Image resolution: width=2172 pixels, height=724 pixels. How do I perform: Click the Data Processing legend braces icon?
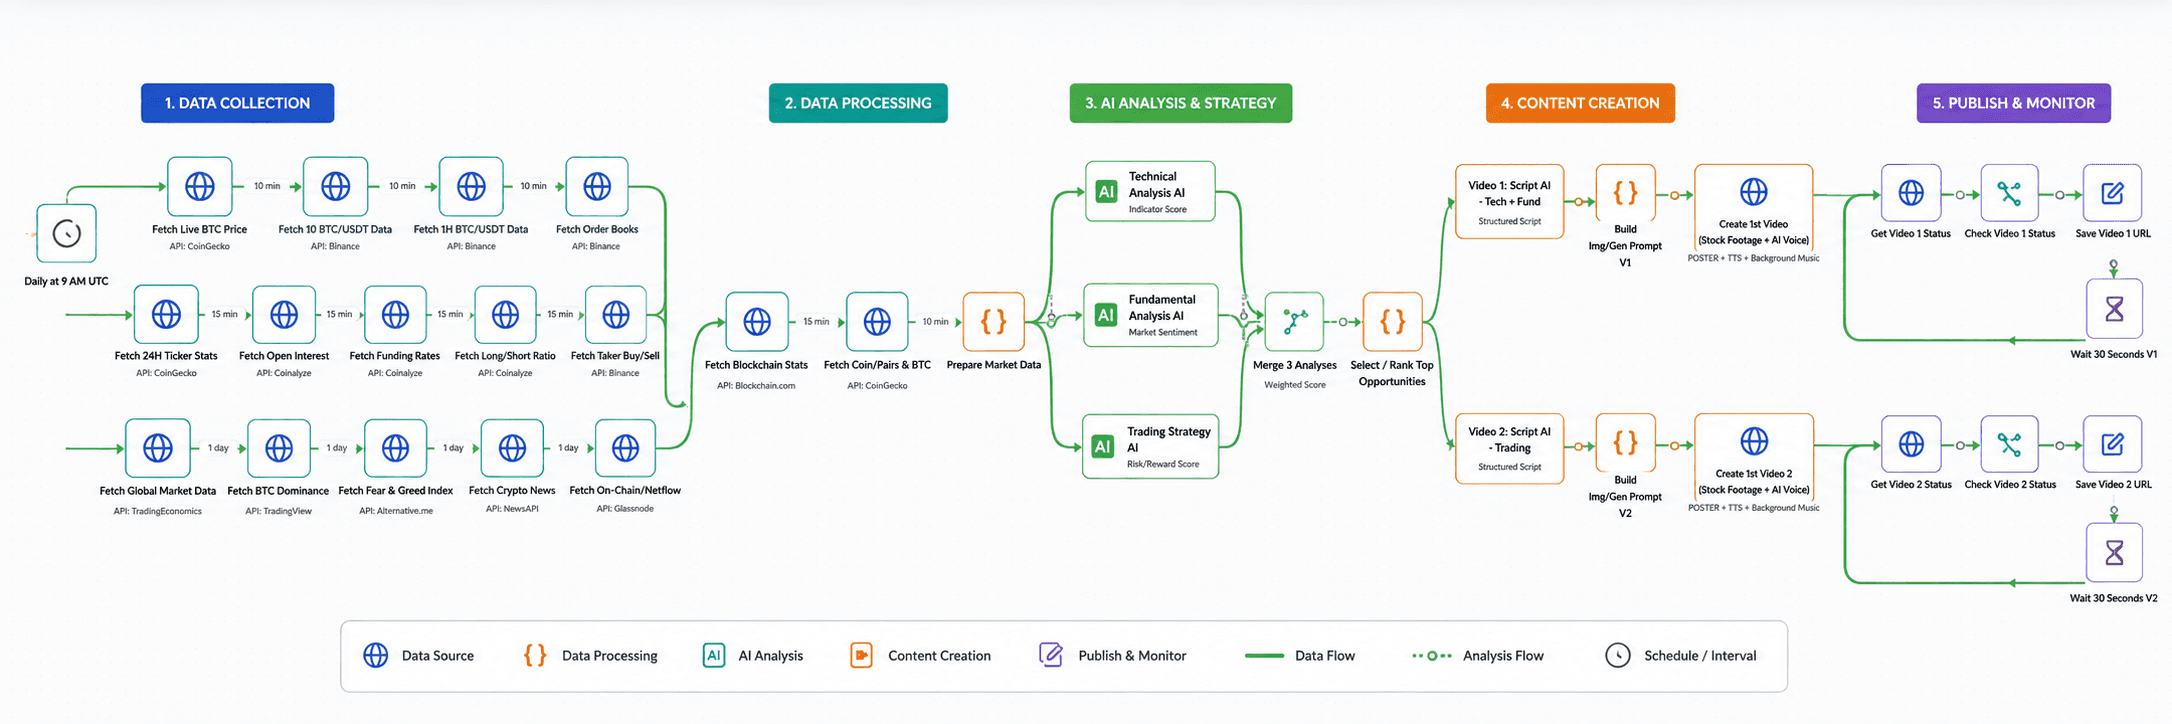pos(535,655)
